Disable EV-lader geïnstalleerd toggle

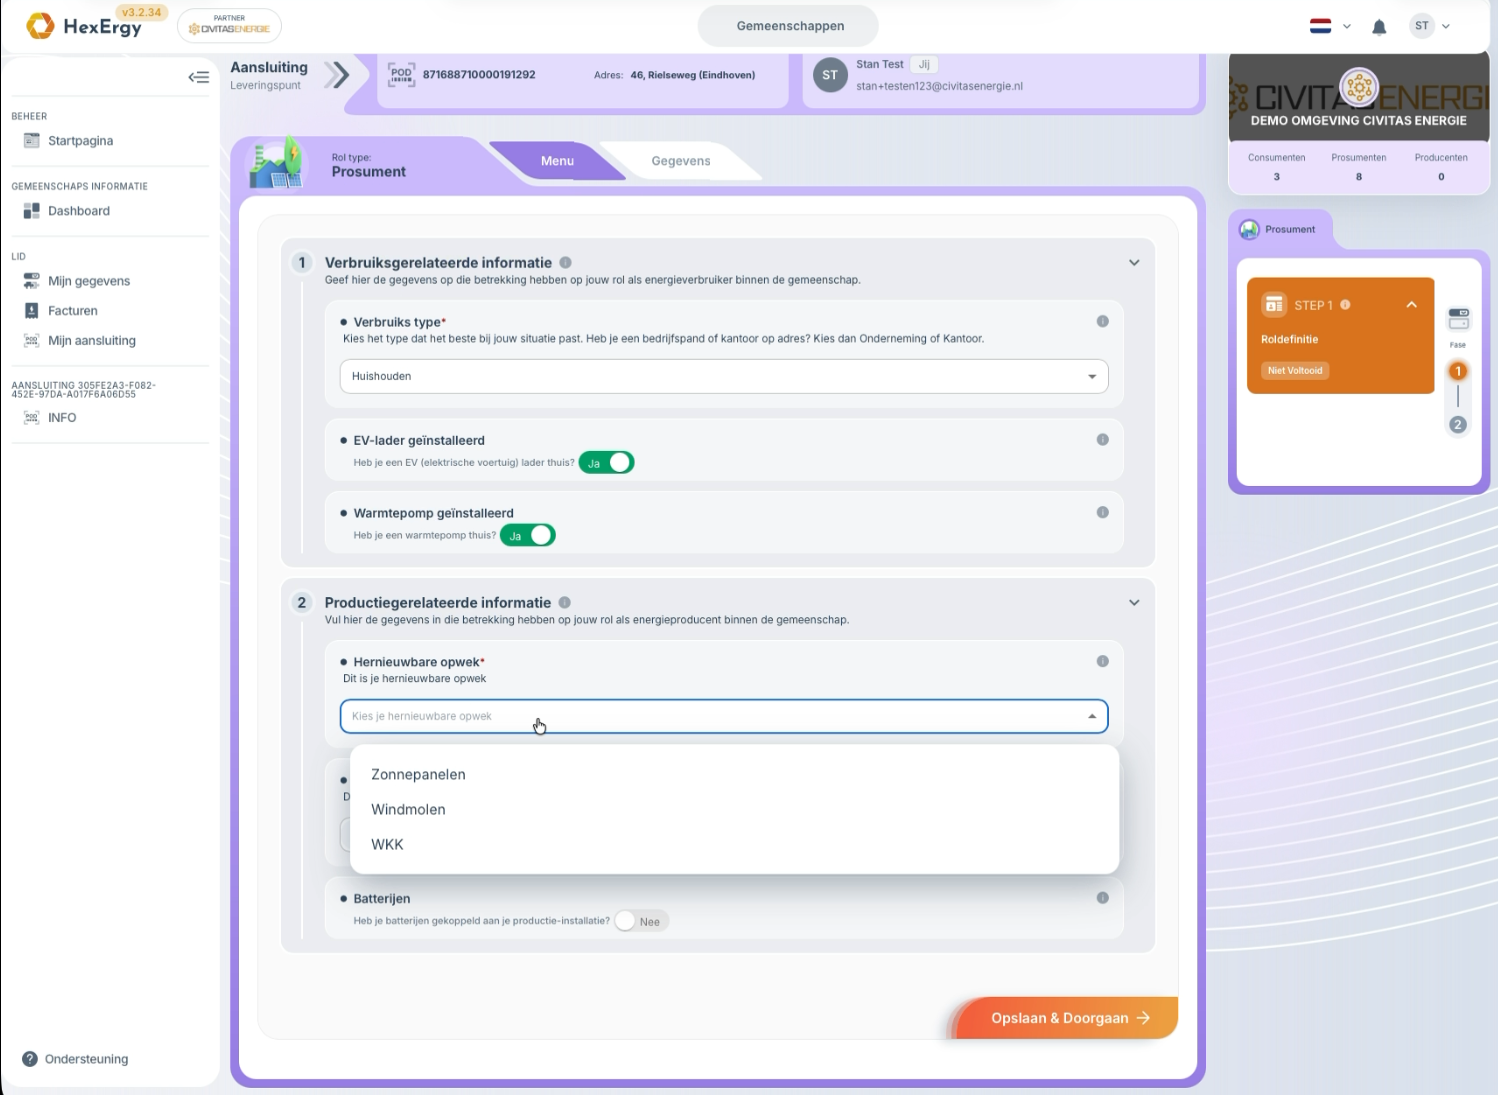(607, 463)
